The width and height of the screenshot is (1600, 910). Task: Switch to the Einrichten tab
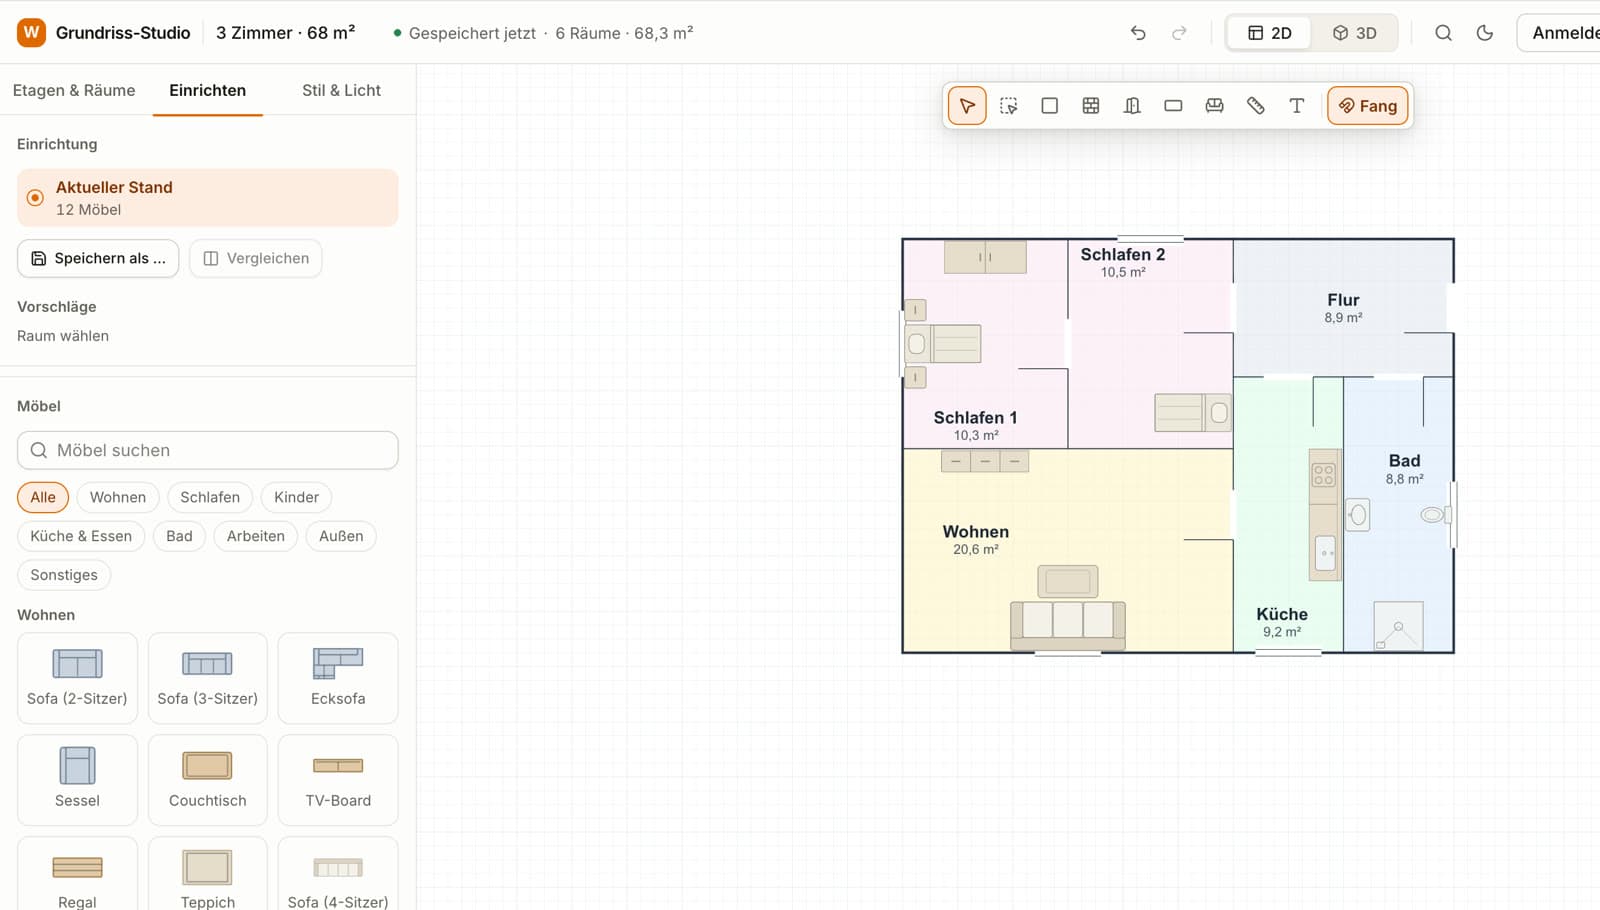tap(207, 90)
